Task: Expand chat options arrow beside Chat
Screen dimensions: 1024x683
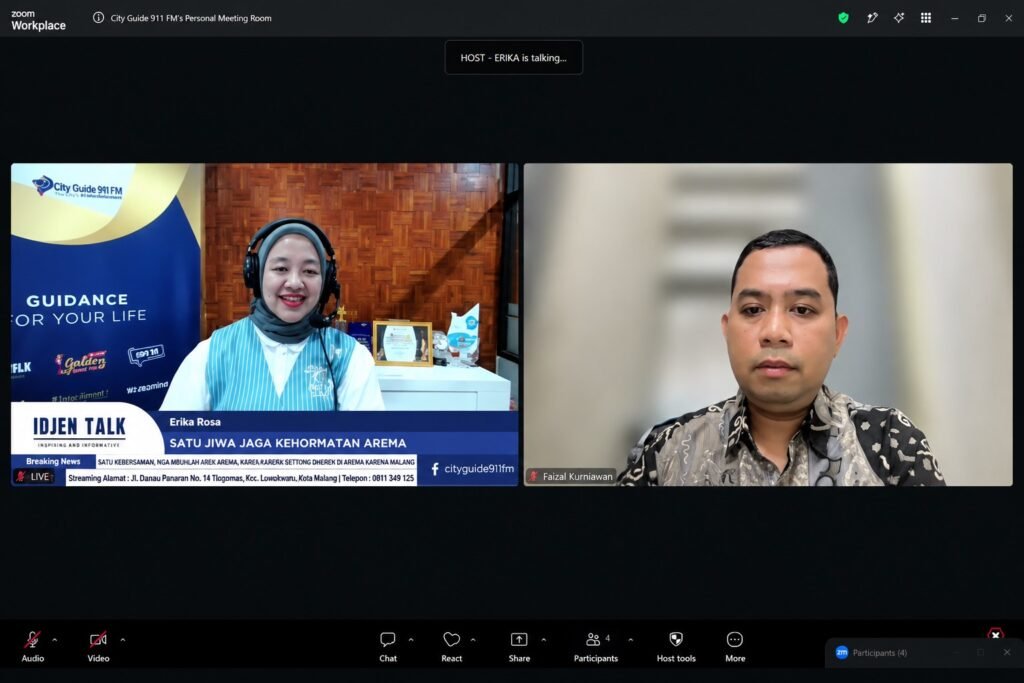Action: click(x=411, y=640)
